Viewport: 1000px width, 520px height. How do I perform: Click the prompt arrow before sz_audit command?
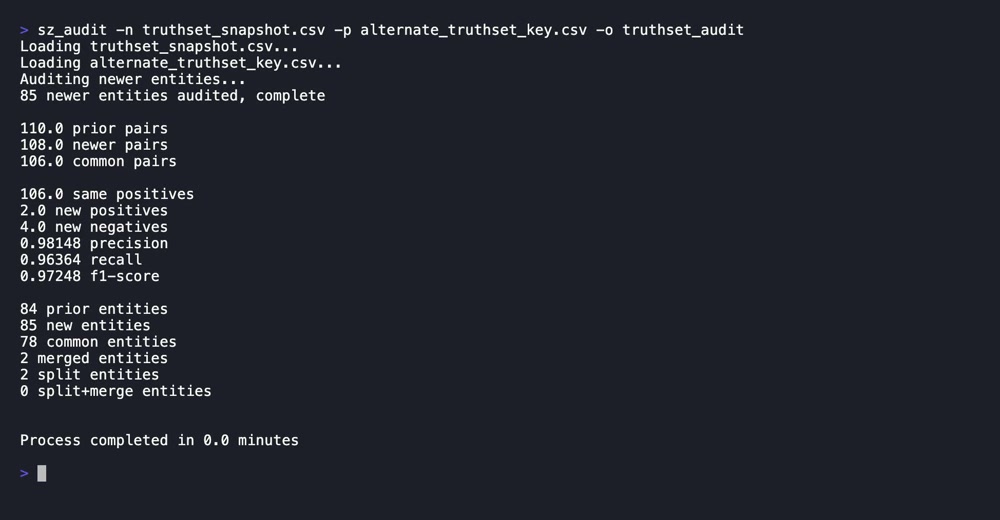point(24,30)
